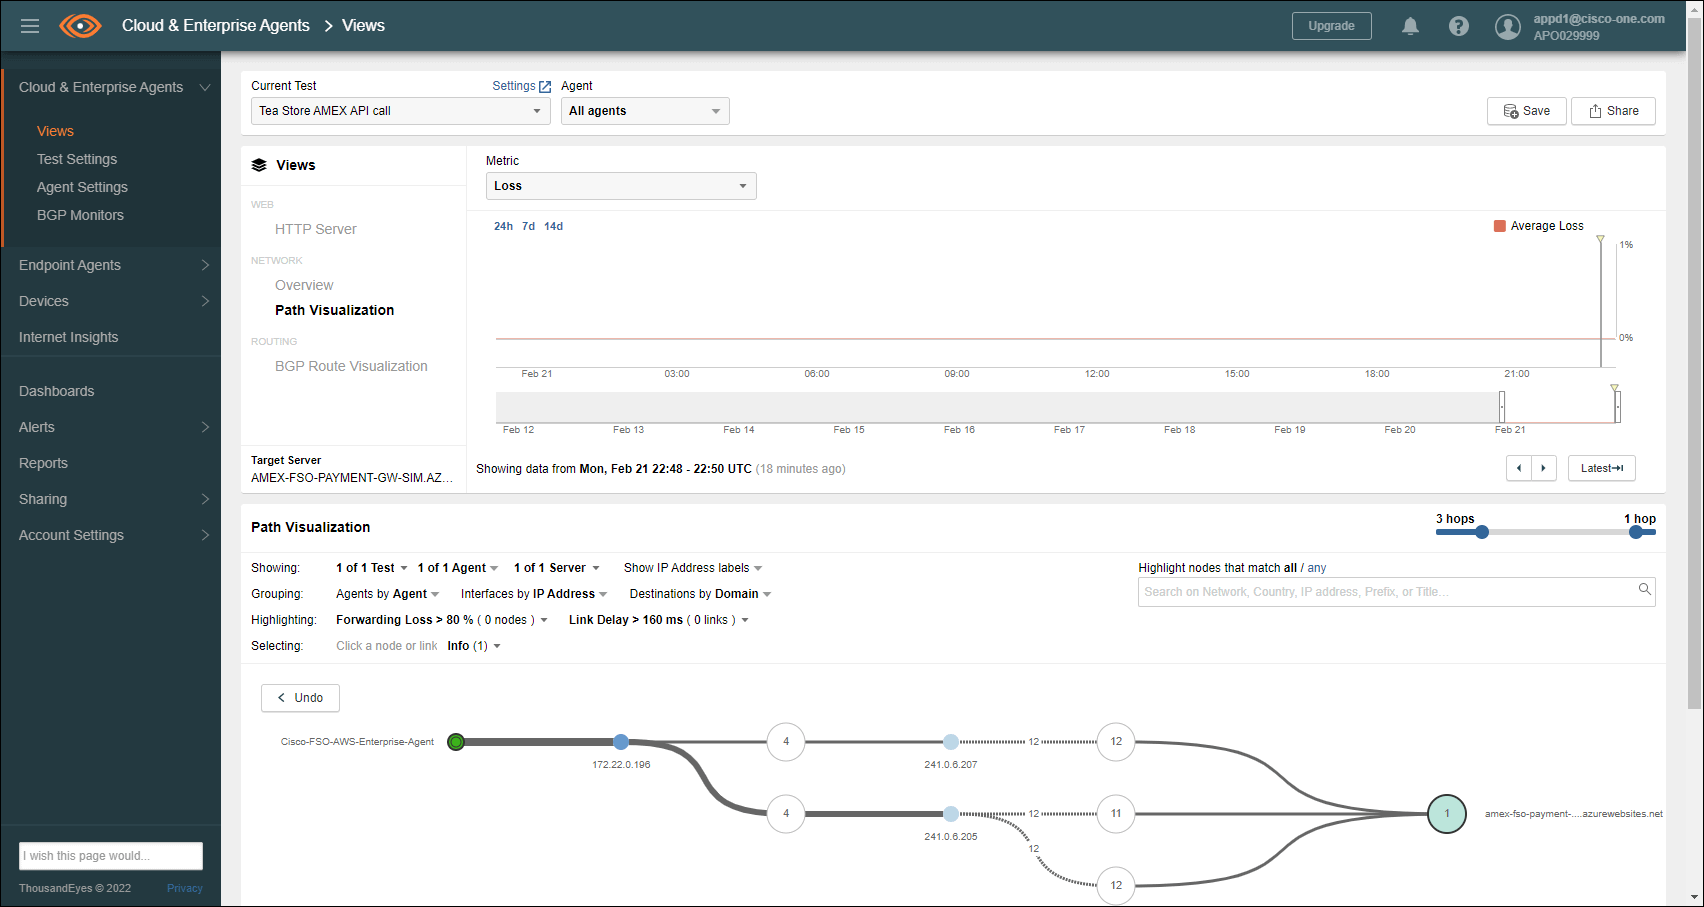The height and width of the screenshot is (907, 1704).
Task: Go to previous time interval arrow
Action: pos(1519,468)
